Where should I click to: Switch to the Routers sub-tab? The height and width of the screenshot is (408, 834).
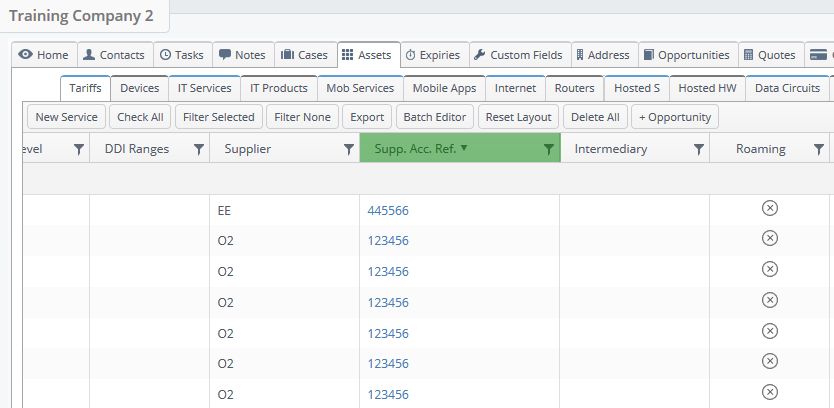(574, 88)
